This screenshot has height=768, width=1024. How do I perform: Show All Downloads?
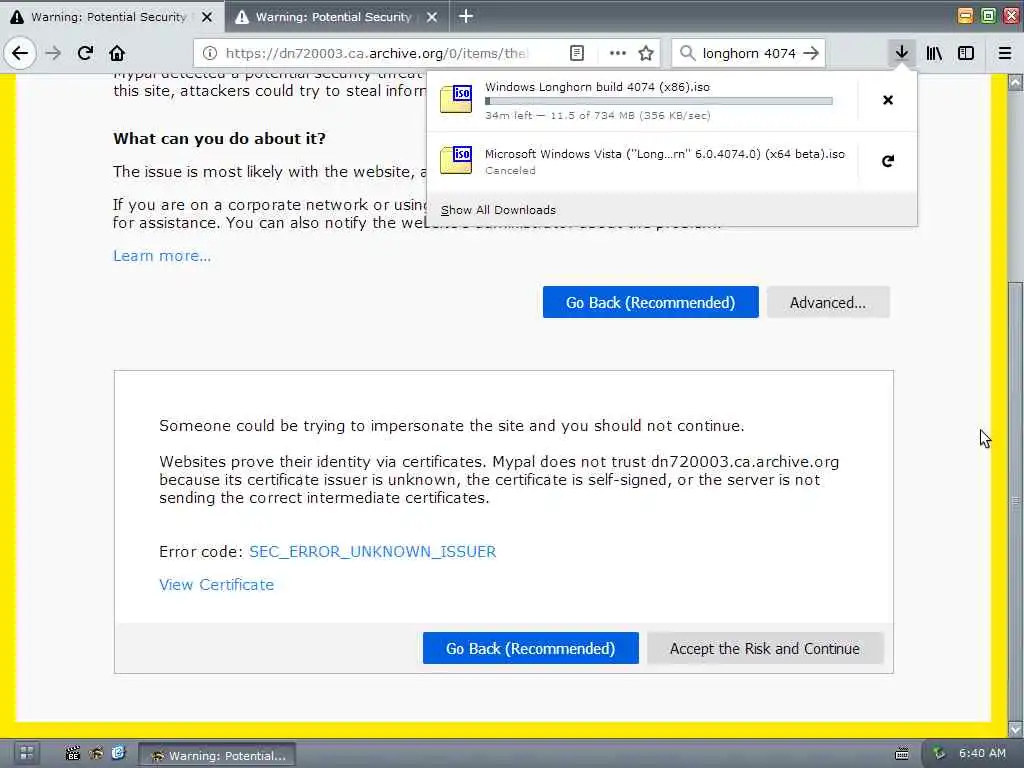pos(498,210)
